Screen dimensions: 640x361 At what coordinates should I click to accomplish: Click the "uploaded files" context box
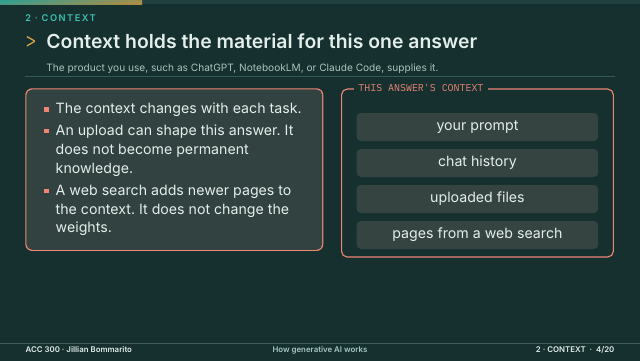click(477, 199)
